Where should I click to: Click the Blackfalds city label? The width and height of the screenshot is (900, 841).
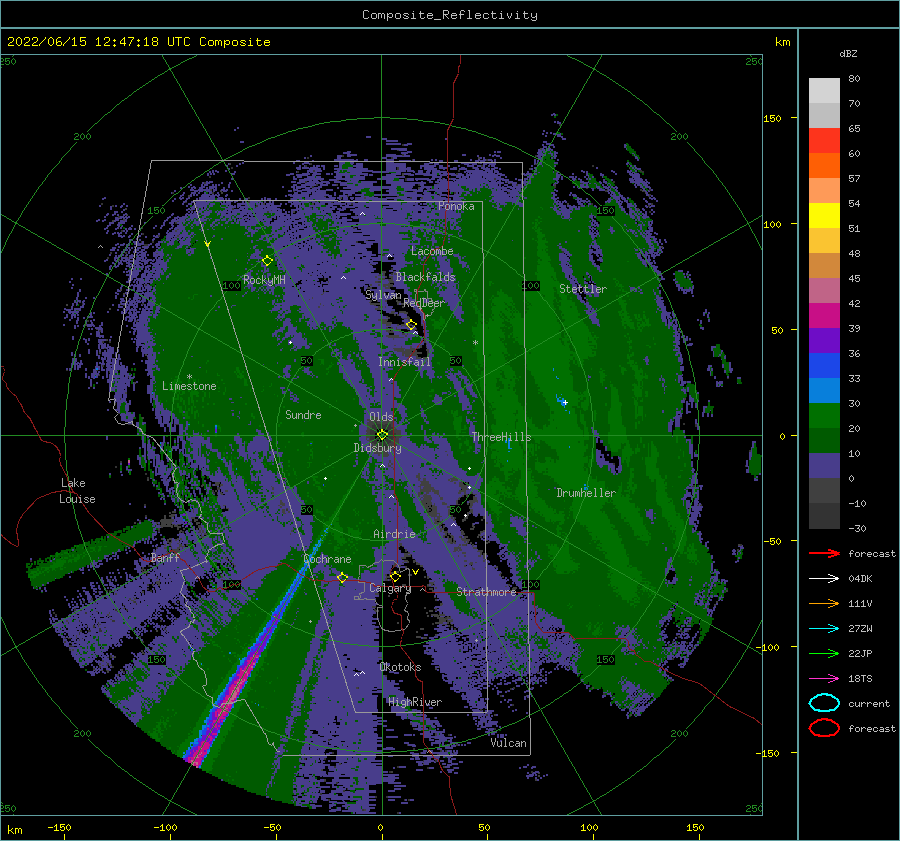[425, 277]
